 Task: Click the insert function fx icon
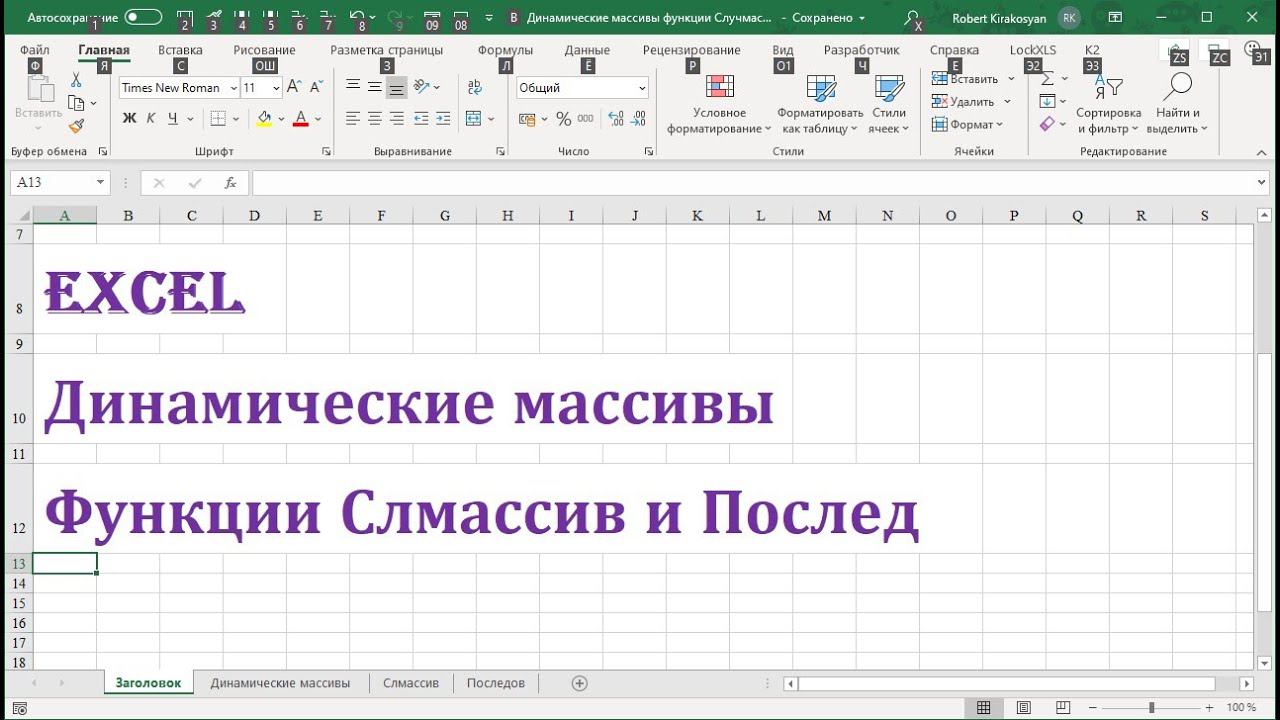pos(230,183)
